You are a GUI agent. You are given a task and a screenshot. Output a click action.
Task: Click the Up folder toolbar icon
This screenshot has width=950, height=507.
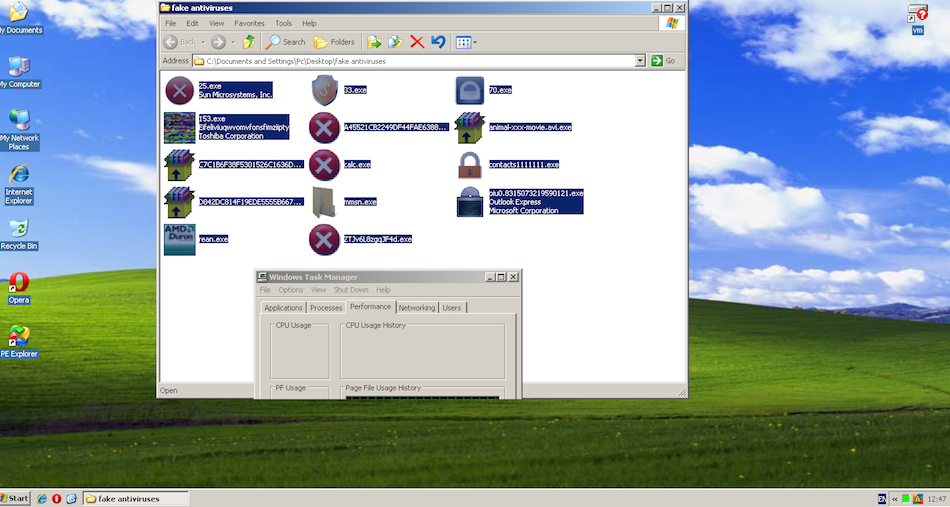pyautogui.click(x=248, y=42)
